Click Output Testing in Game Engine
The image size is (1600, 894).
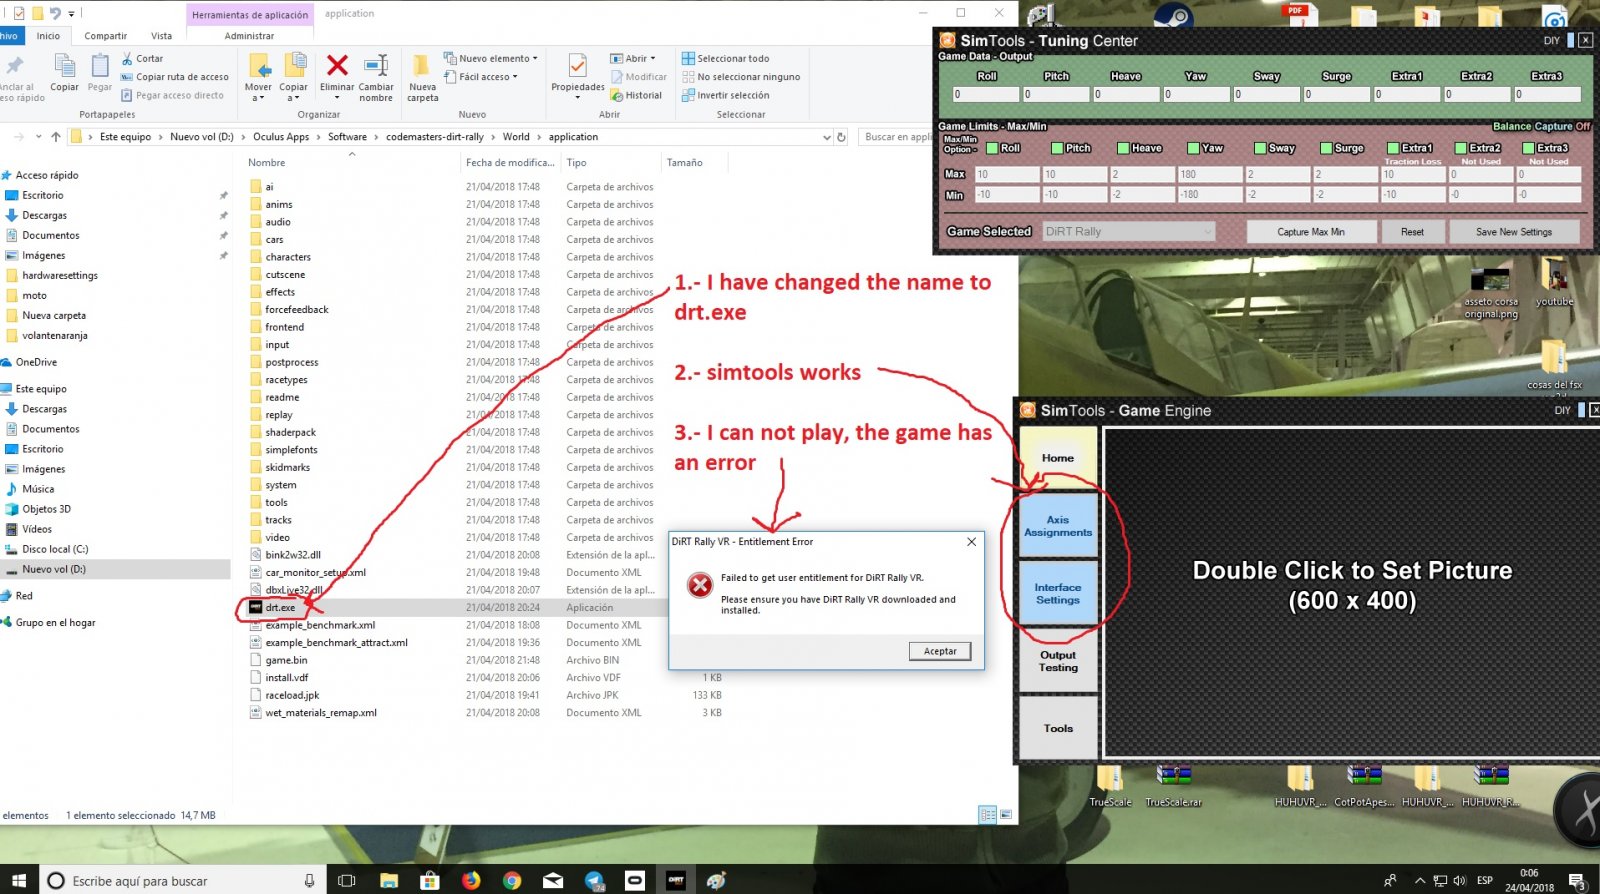click(1058, 661)
